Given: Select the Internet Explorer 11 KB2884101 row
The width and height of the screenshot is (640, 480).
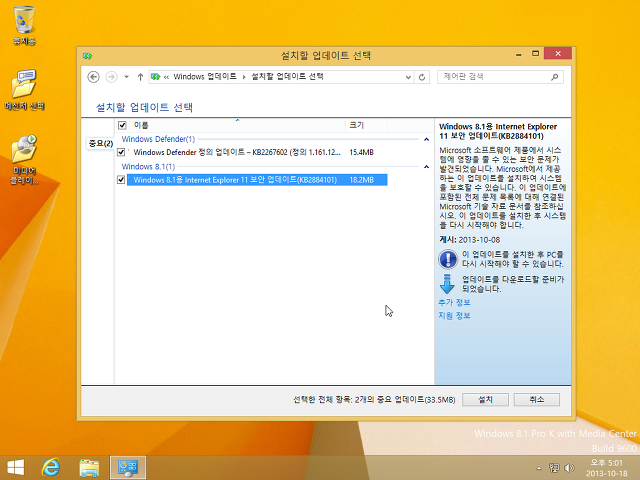Looking at the screenshot, I should tap(257, 180).
